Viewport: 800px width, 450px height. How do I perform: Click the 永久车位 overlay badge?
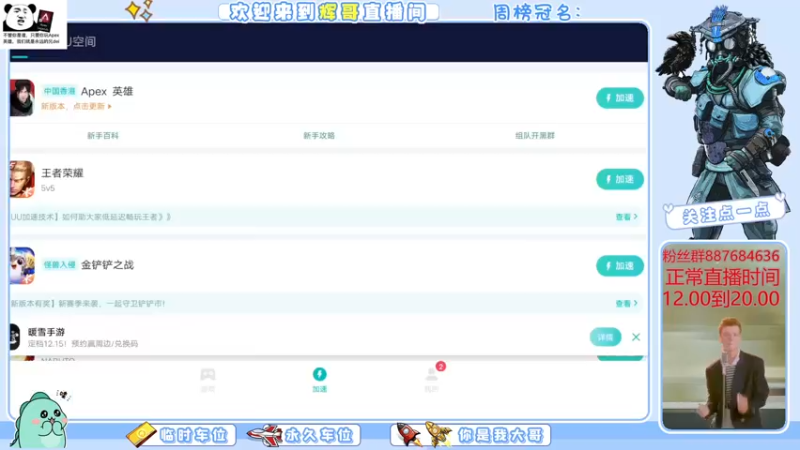(x=304, y=435)
